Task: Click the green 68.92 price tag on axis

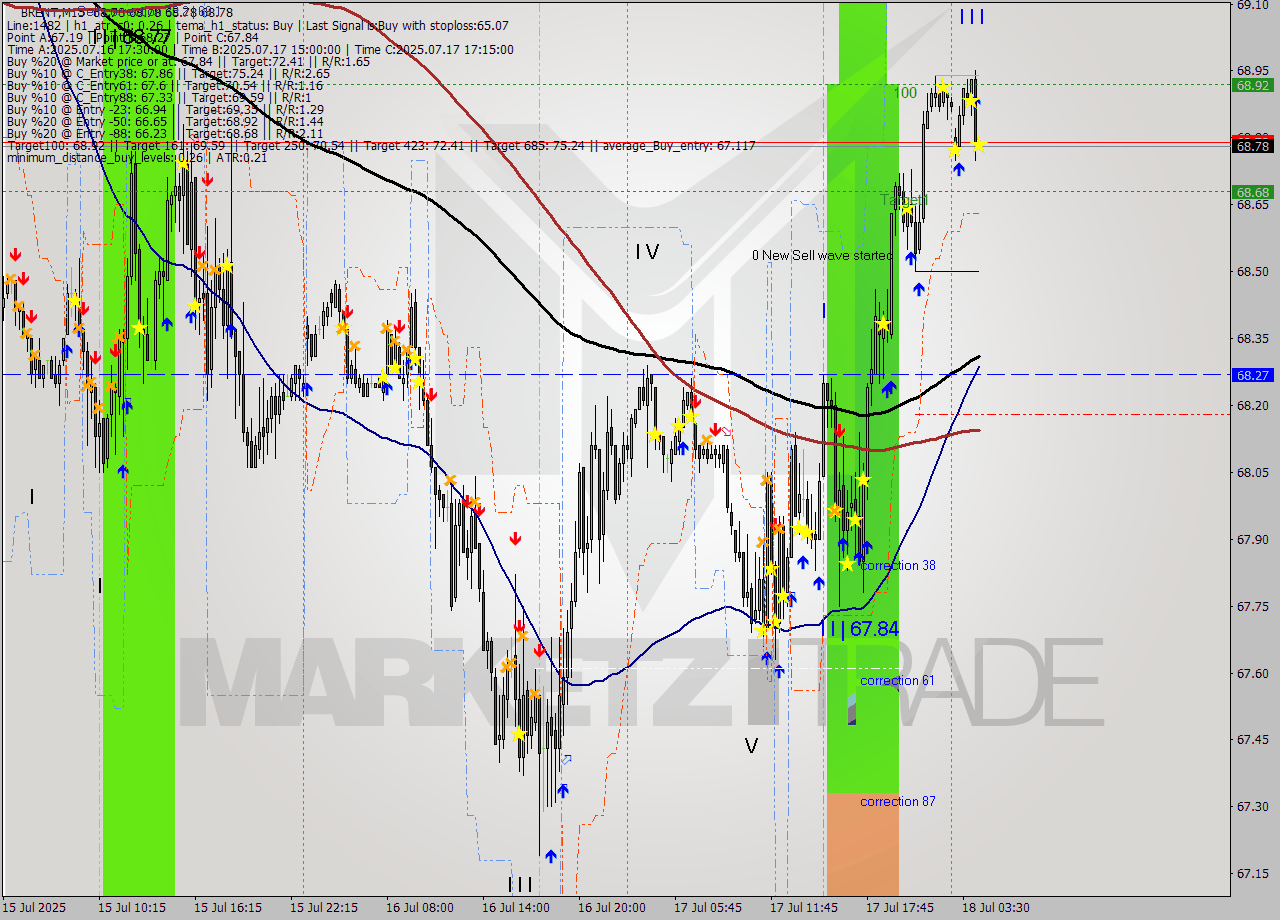Action: point(1252,86)
